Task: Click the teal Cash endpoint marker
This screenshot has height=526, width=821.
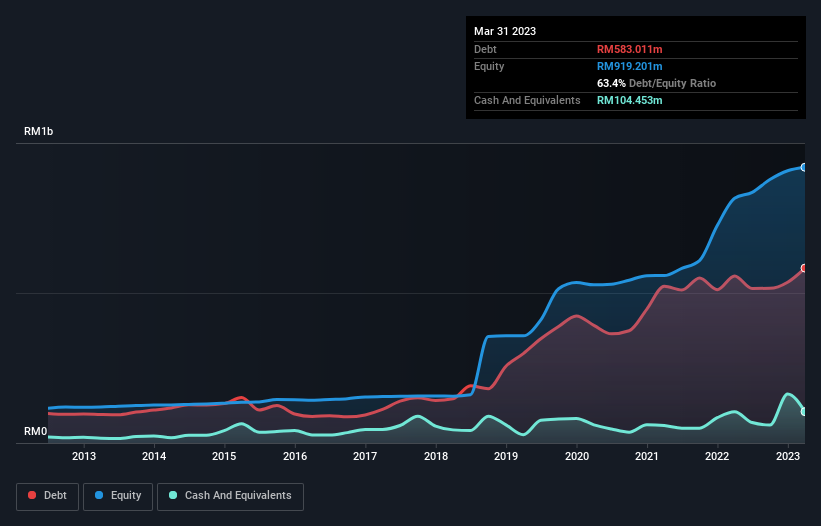Action: tap(804, 411)
